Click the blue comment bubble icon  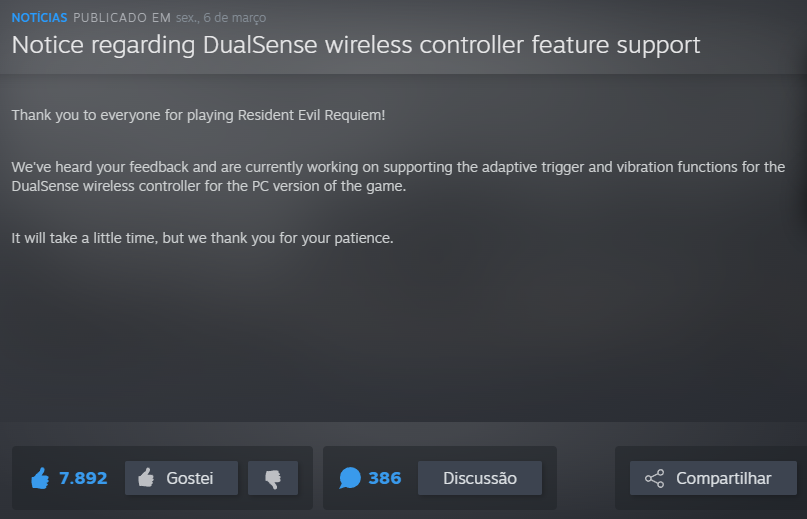point(349,479)
